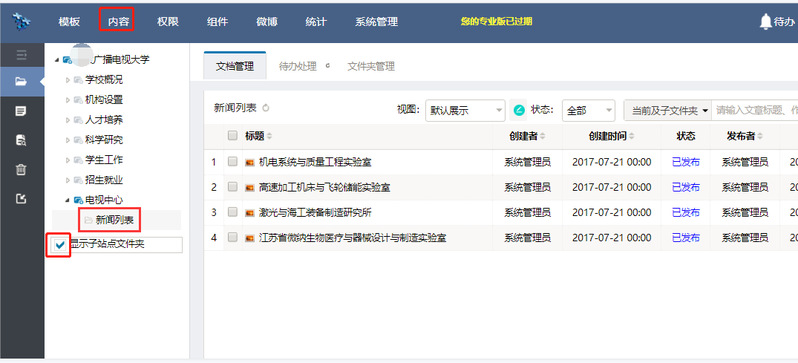Open the 系统管理 top menu

click(x=377, y=22)
